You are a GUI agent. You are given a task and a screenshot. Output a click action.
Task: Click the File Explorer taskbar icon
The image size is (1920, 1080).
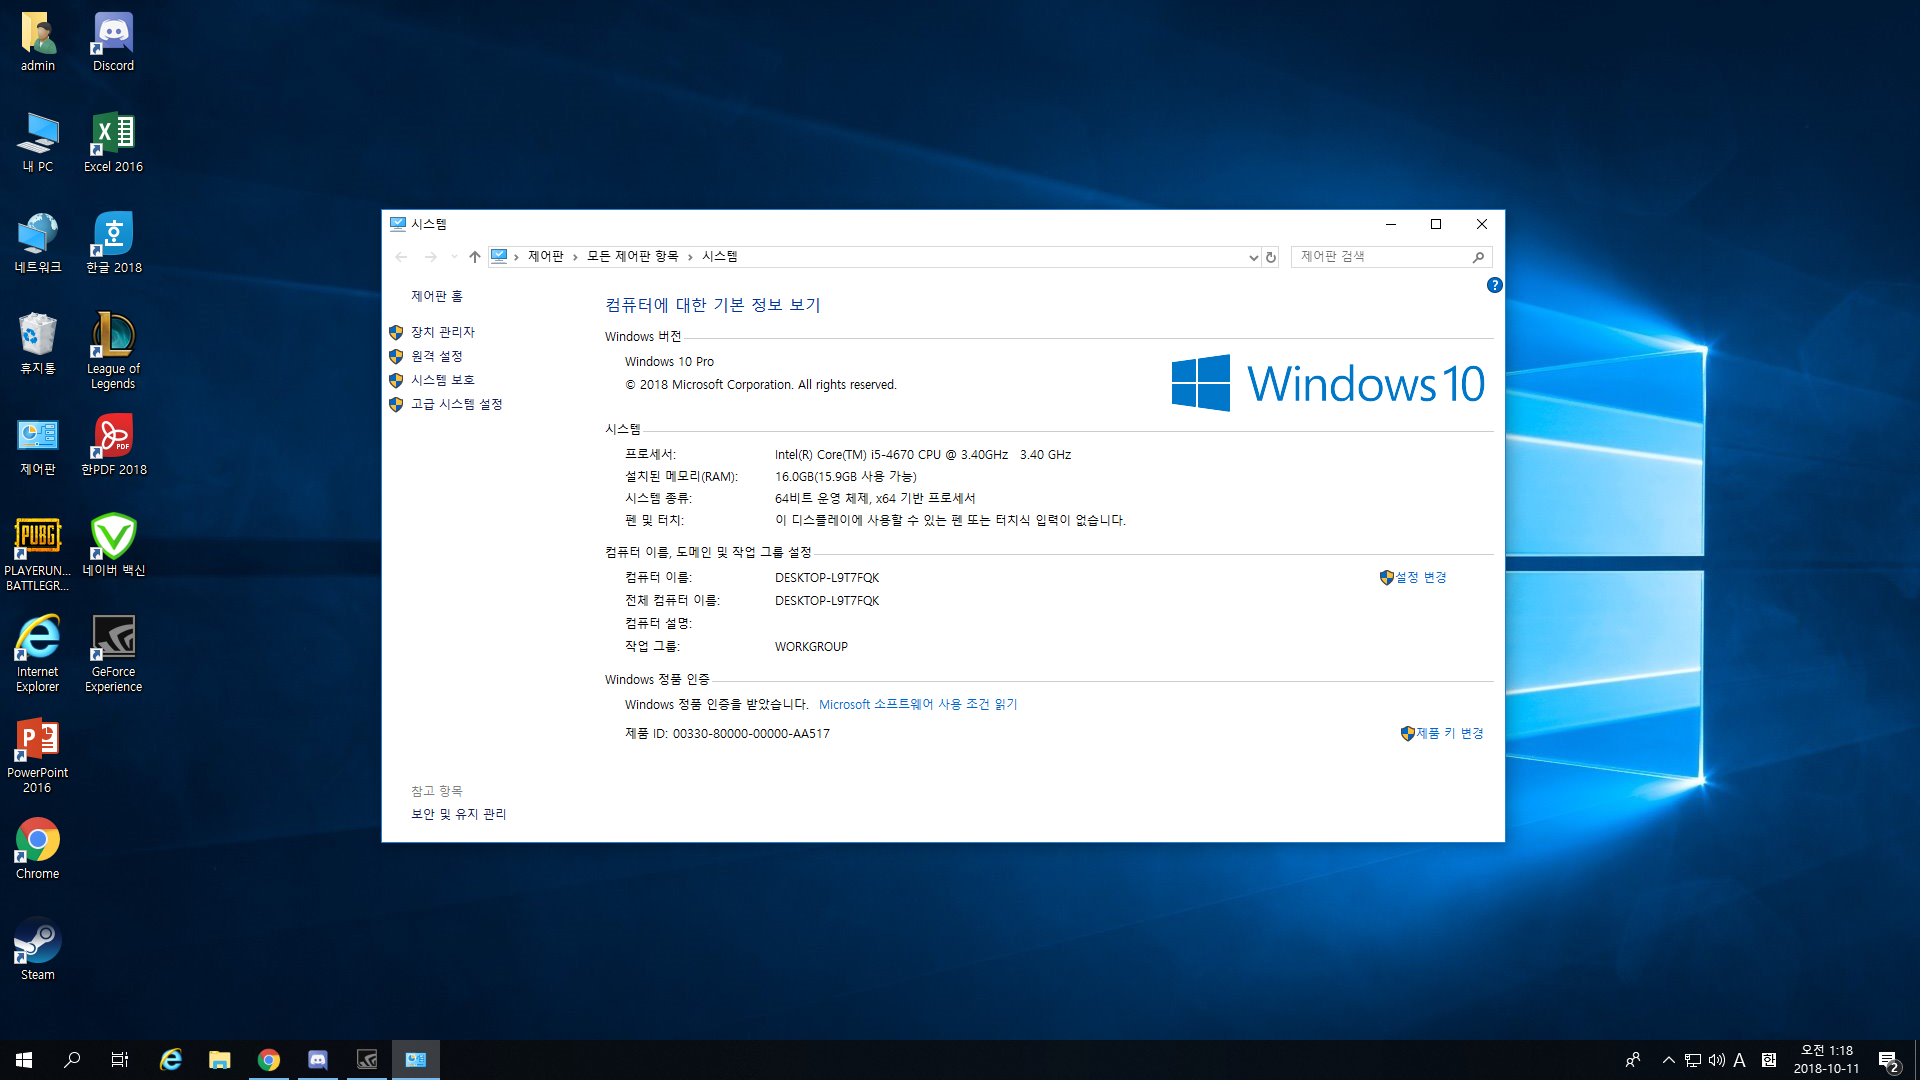tap(219, 1060)
